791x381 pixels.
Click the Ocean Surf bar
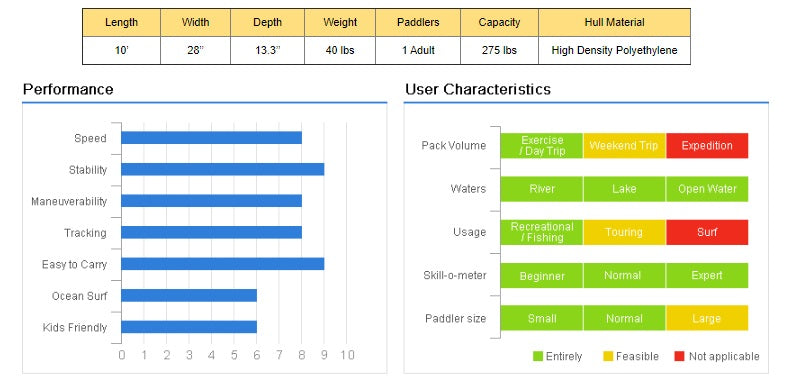(x=189, y=295)
